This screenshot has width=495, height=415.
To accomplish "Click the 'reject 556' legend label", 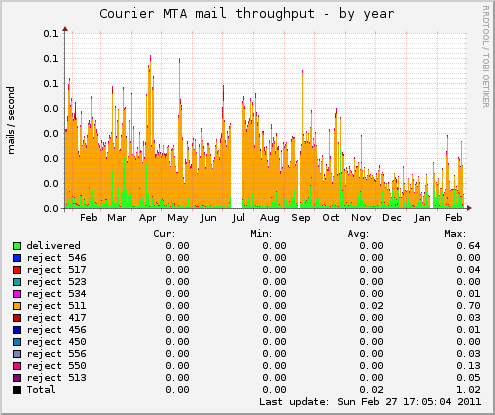I will 56,354.
